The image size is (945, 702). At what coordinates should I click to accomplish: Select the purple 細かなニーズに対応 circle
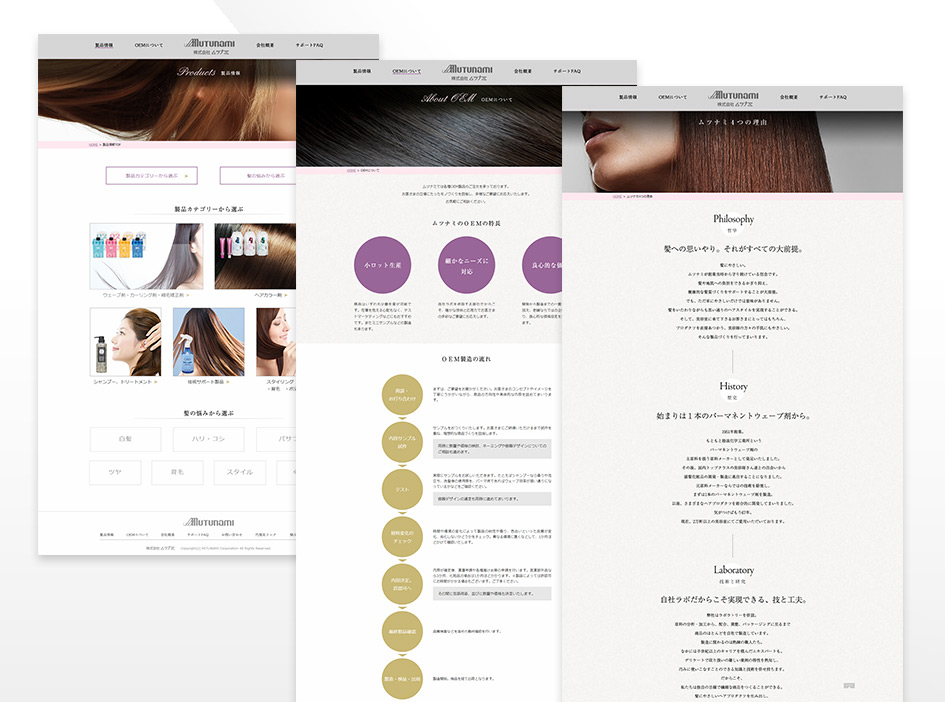tap(466, 265)
